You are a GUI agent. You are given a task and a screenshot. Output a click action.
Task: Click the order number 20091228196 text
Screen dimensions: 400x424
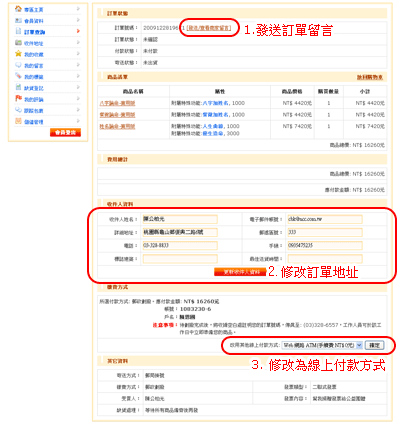pyautogui.click(x=161, y=28)
